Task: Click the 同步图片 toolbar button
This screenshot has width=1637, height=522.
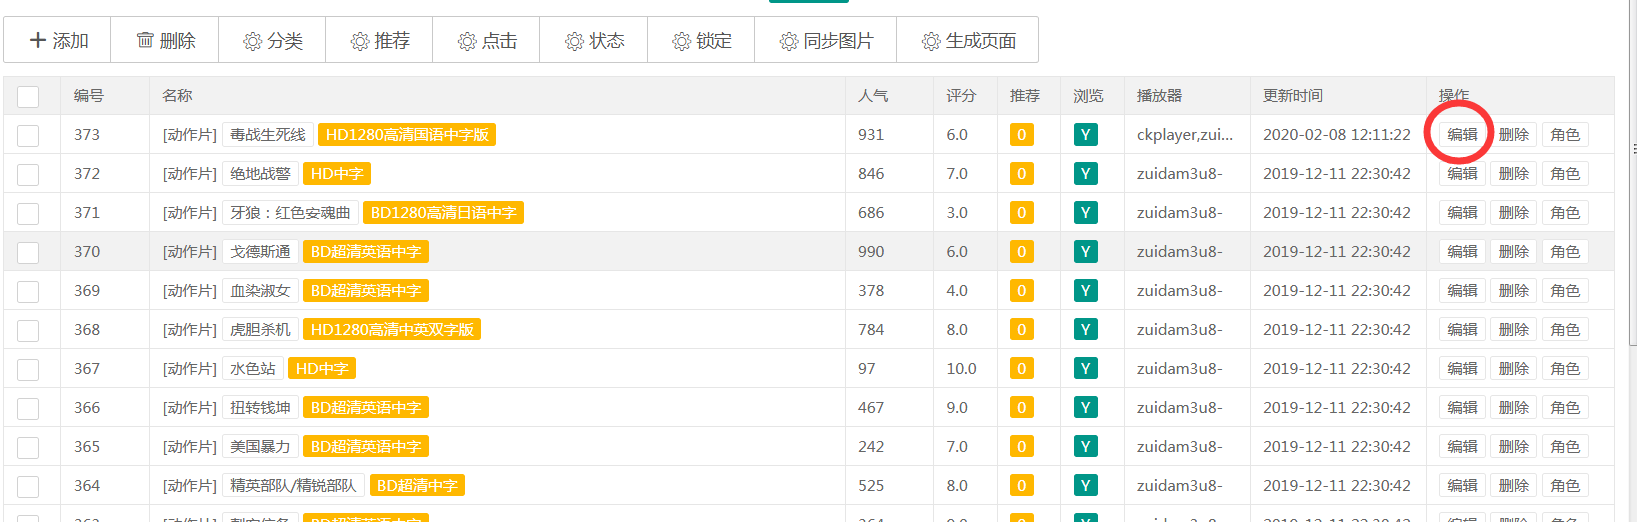Action: point(826,40)
